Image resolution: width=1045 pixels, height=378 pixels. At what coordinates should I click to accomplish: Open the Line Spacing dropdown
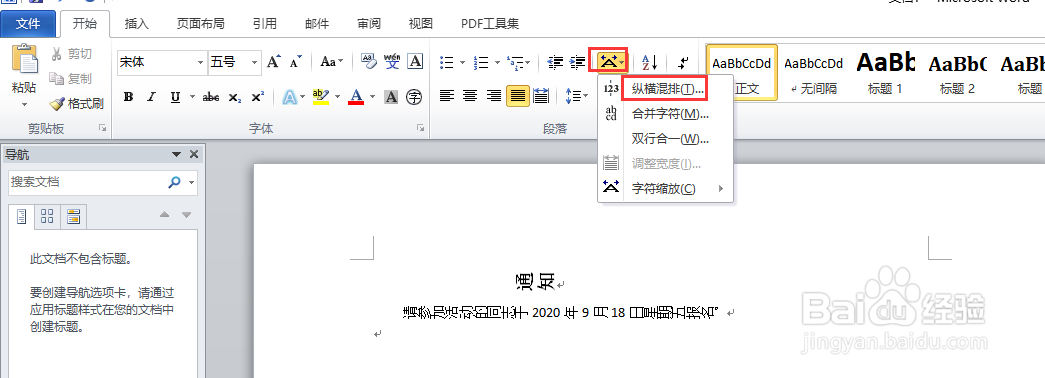[576, 96]
